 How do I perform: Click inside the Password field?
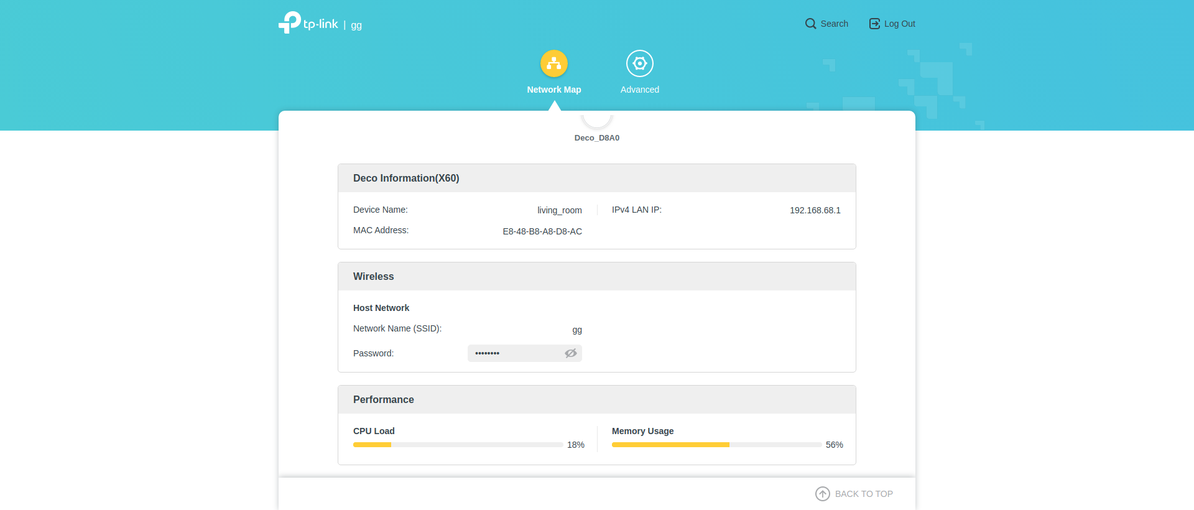click(512, 353)
